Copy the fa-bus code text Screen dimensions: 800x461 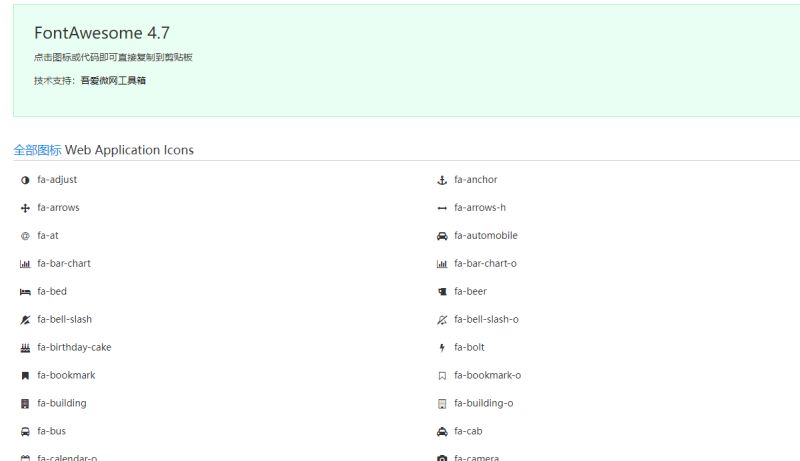[x=52, y=431]
